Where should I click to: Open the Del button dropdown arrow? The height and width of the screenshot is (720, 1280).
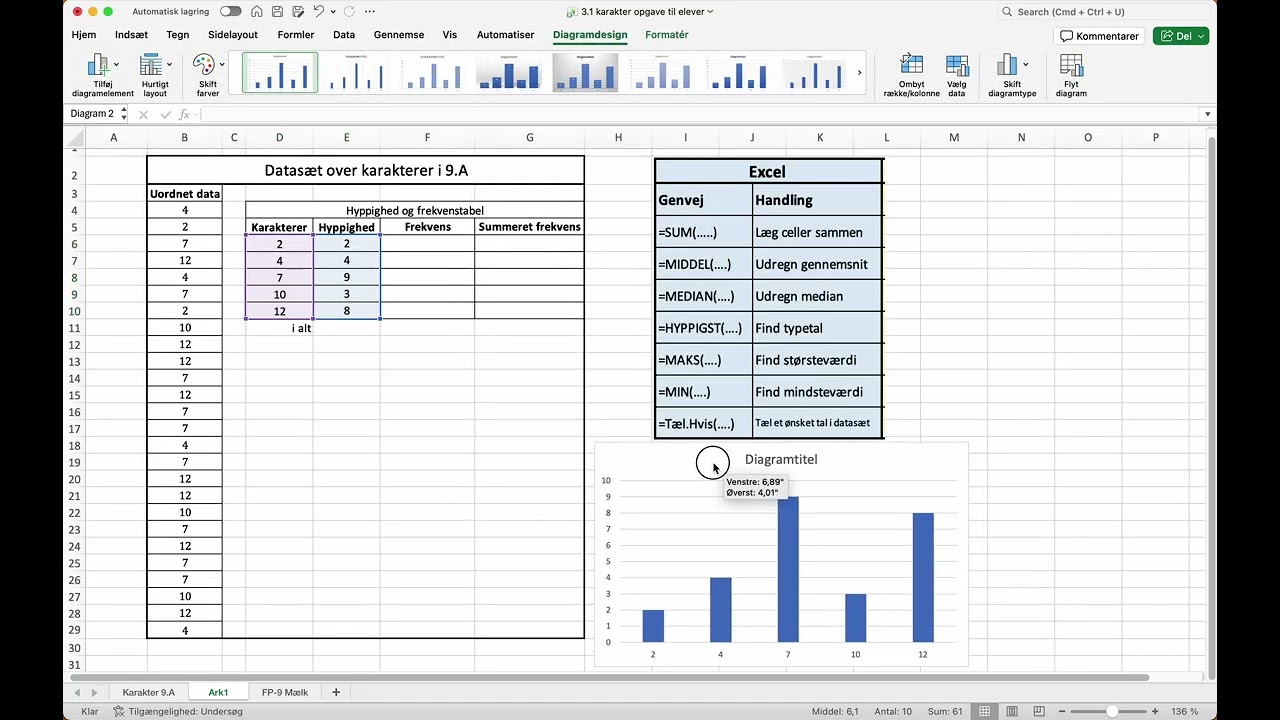pos(1201,36)
